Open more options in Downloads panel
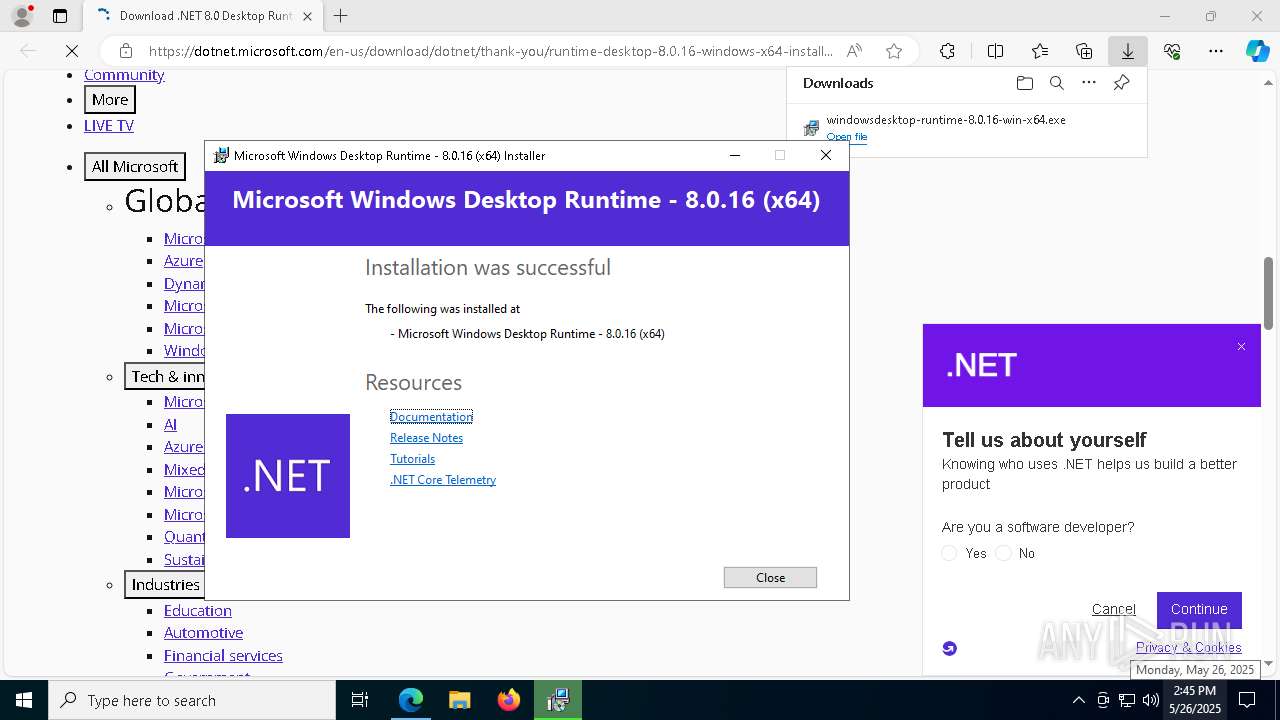The width and height of the screenshot is (1280, 720). point(1089,83)
